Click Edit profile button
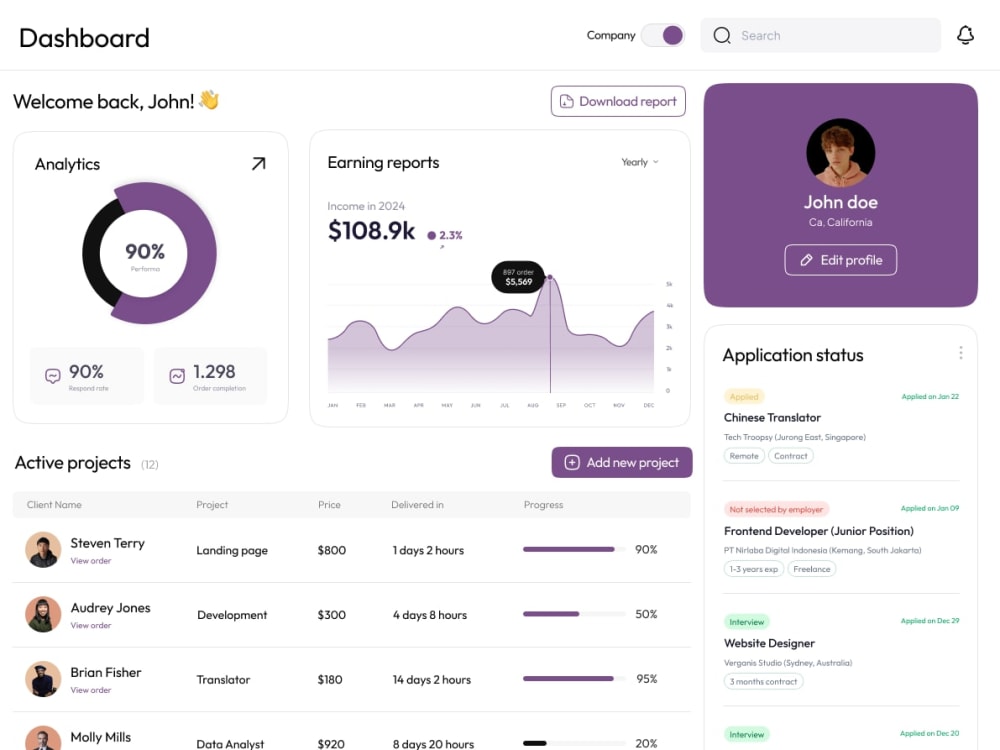 point(841,260)
